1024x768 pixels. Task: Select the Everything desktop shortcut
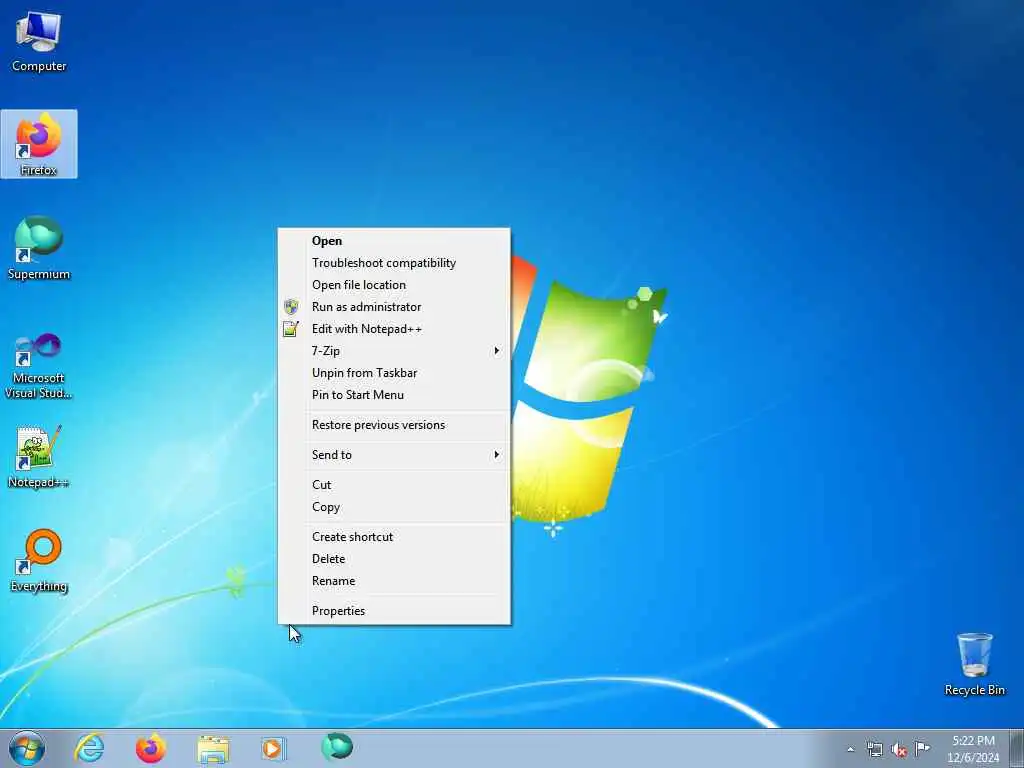(x=39, y=560)
